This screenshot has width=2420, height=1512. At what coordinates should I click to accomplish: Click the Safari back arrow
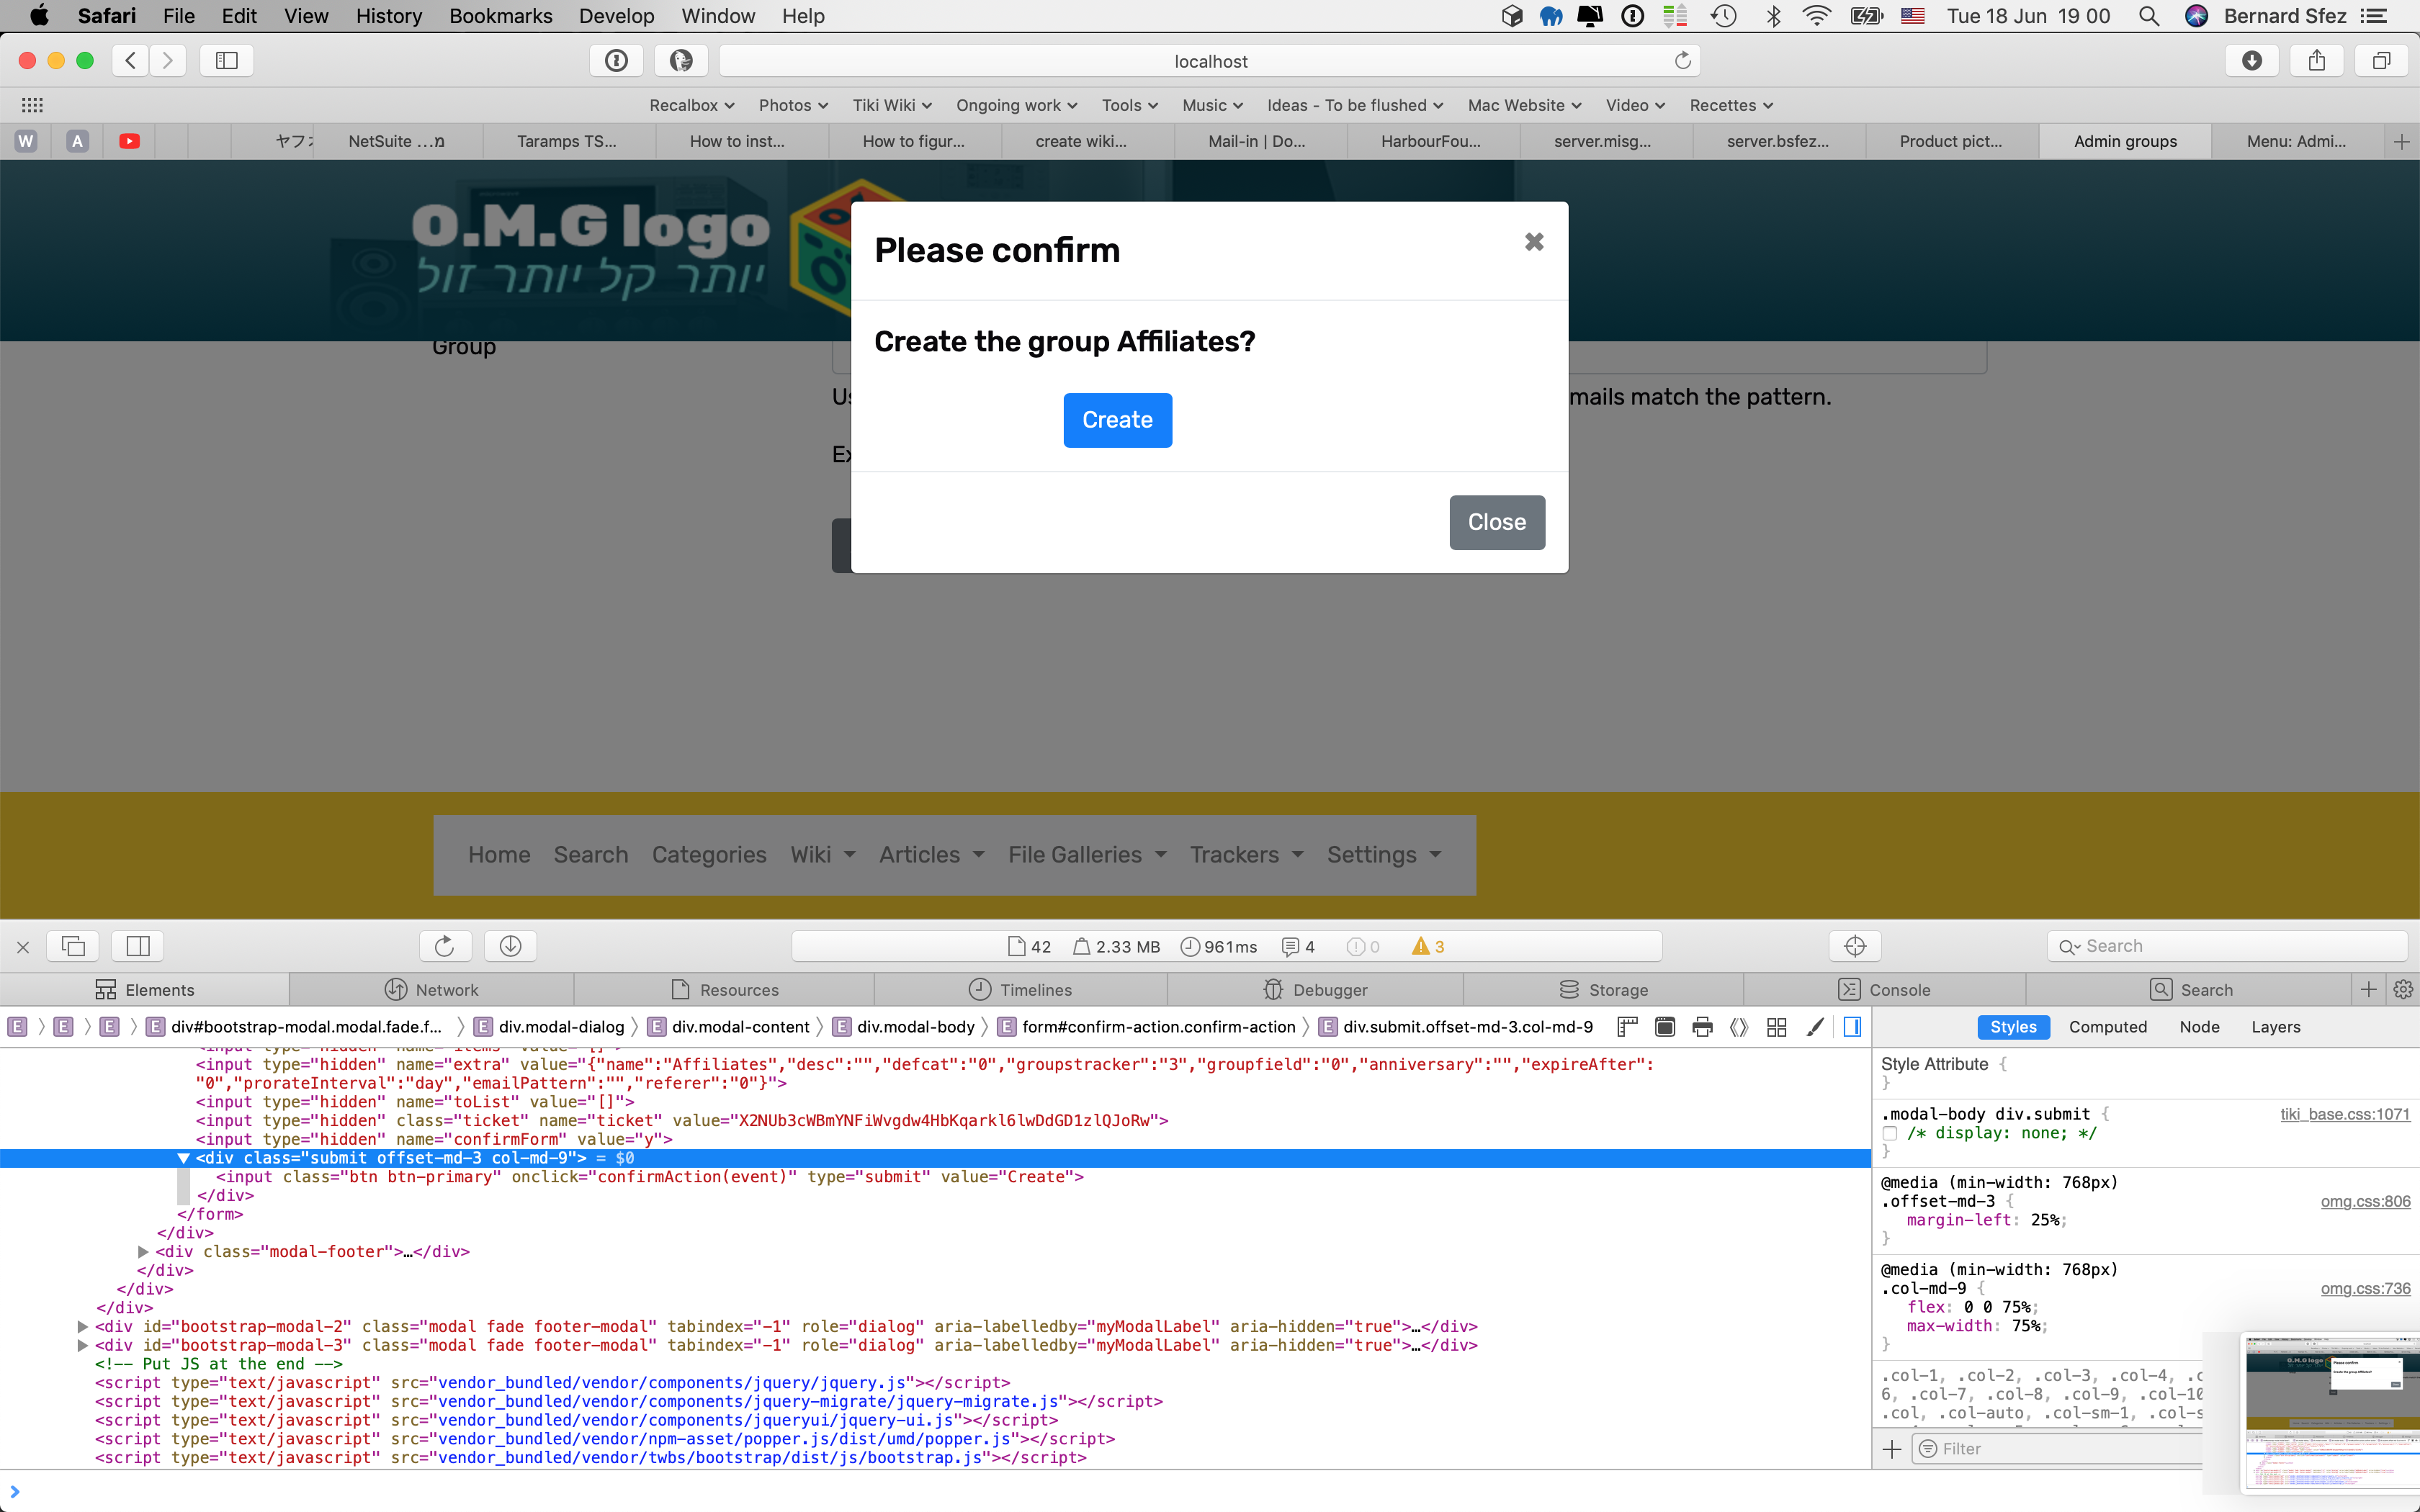[131, 61]
